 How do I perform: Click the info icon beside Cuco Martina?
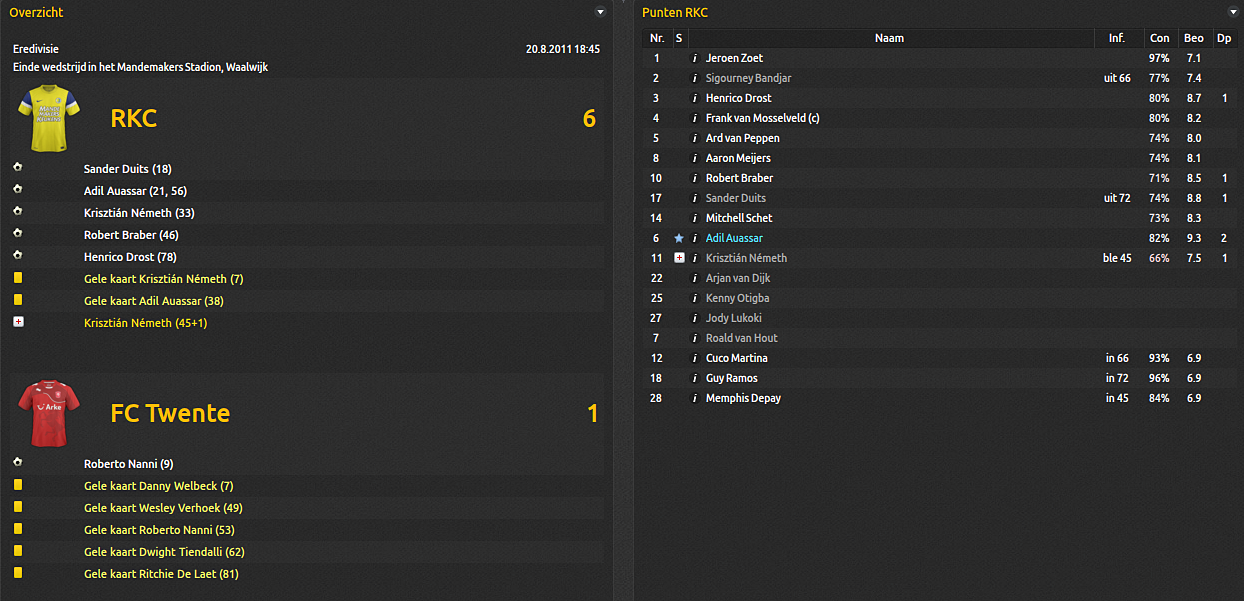pos(695,358)
